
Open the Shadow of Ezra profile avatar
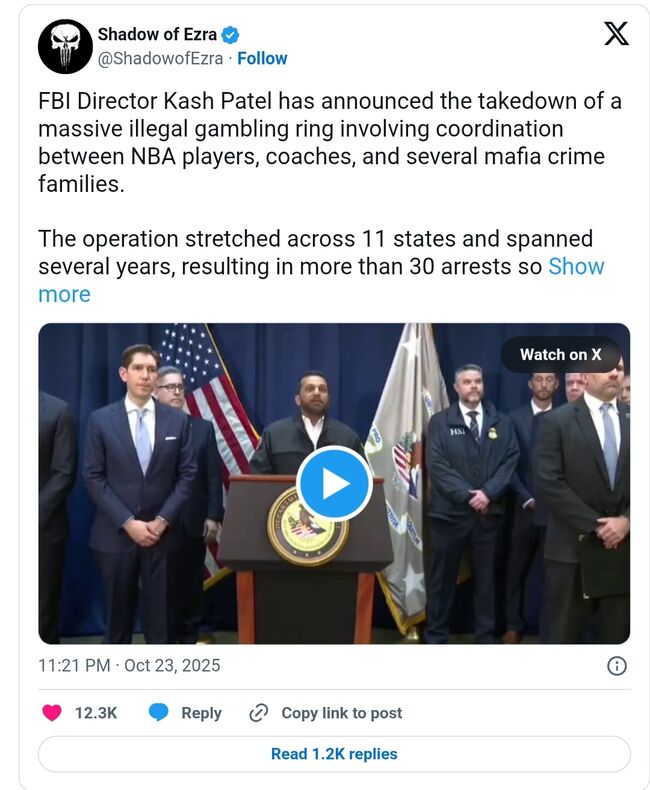(x=65, y=46)
